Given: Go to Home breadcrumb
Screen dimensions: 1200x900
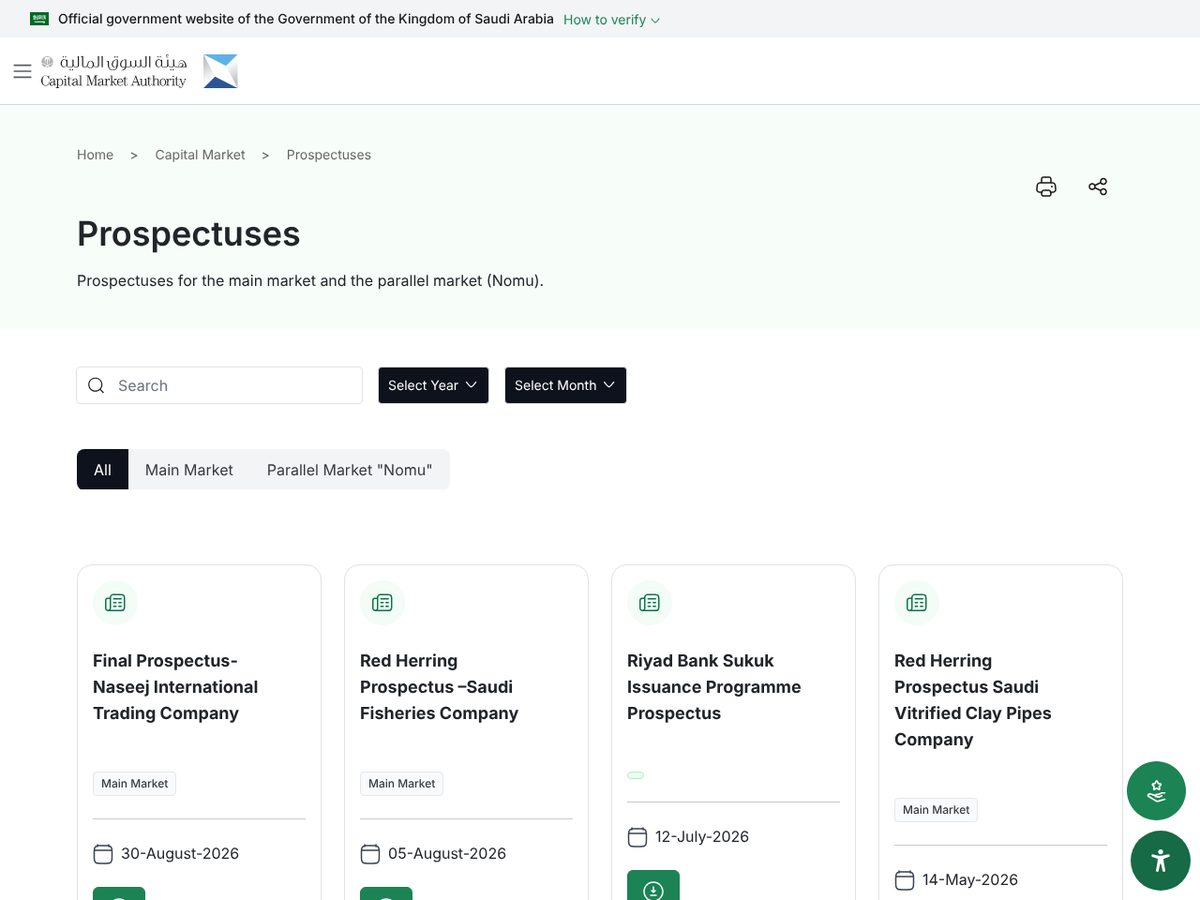Looking at the screenshot, I should tap(95, 155).
